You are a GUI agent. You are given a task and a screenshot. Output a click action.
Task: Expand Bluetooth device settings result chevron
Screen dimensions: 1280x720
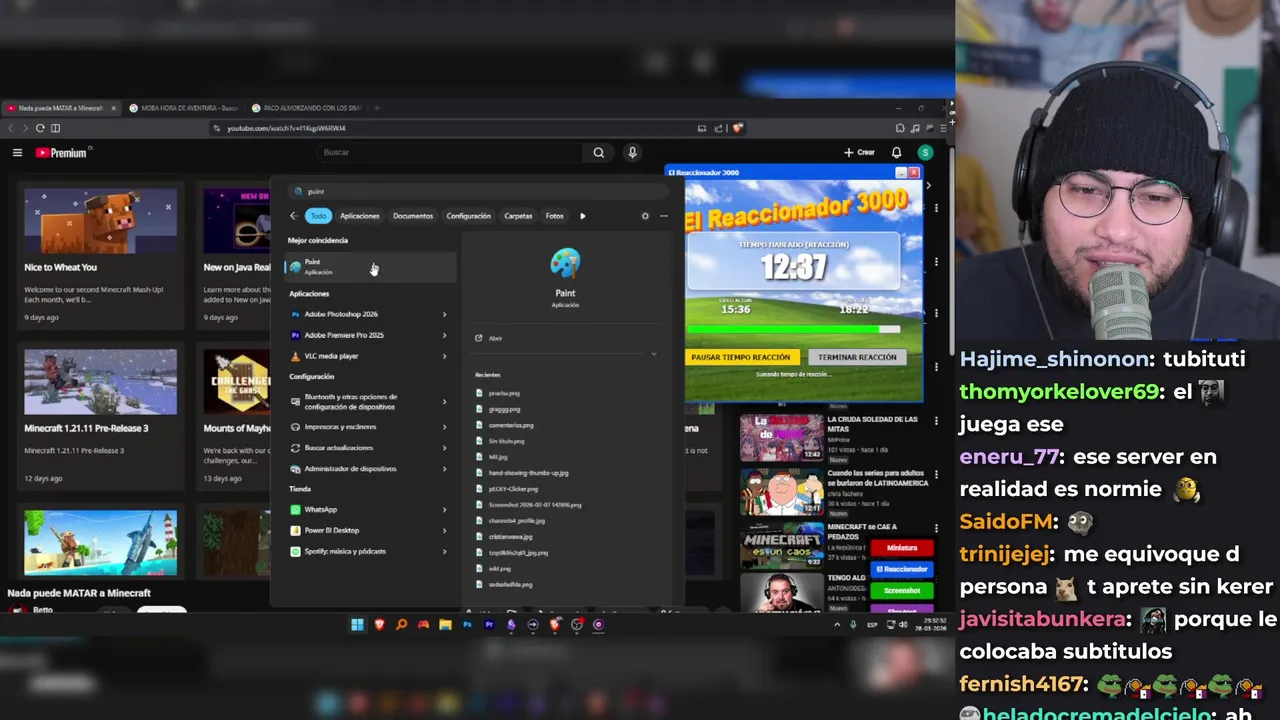point(445,402)
